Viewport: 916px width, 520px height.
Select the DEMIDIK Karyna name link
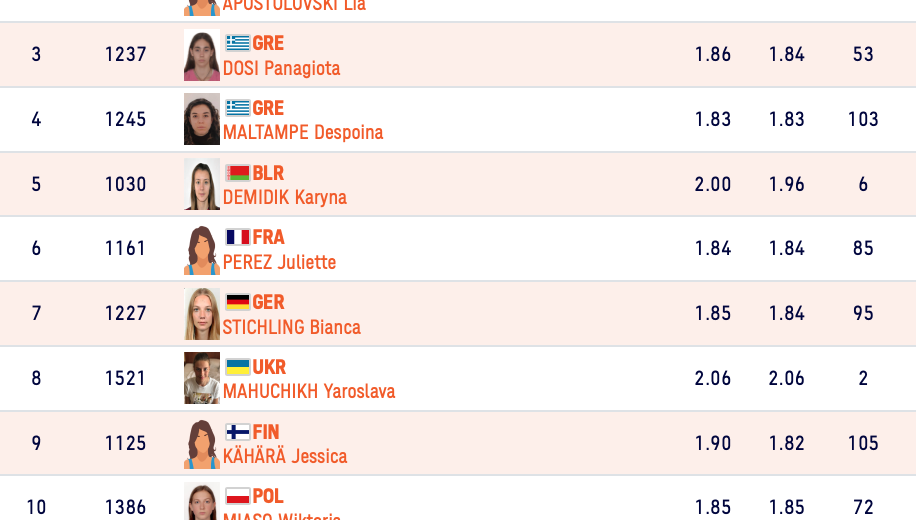coord(284,198)
